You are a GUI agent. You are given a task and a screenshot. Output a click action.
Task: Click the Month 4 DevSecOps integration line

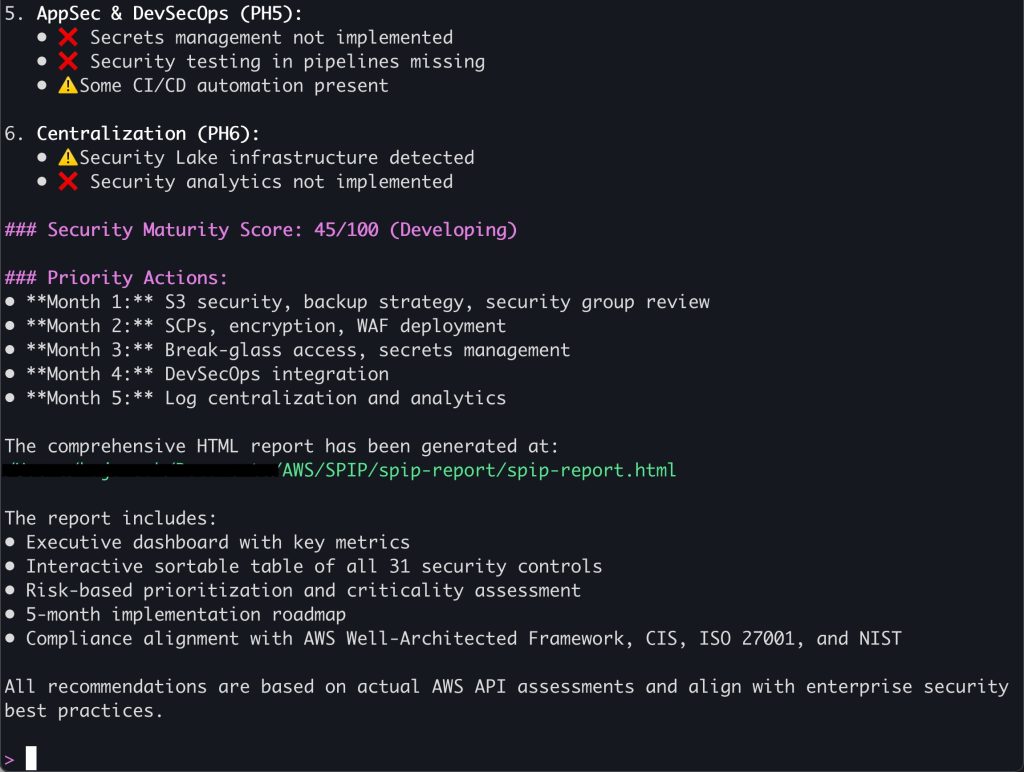tap(208, 374)
